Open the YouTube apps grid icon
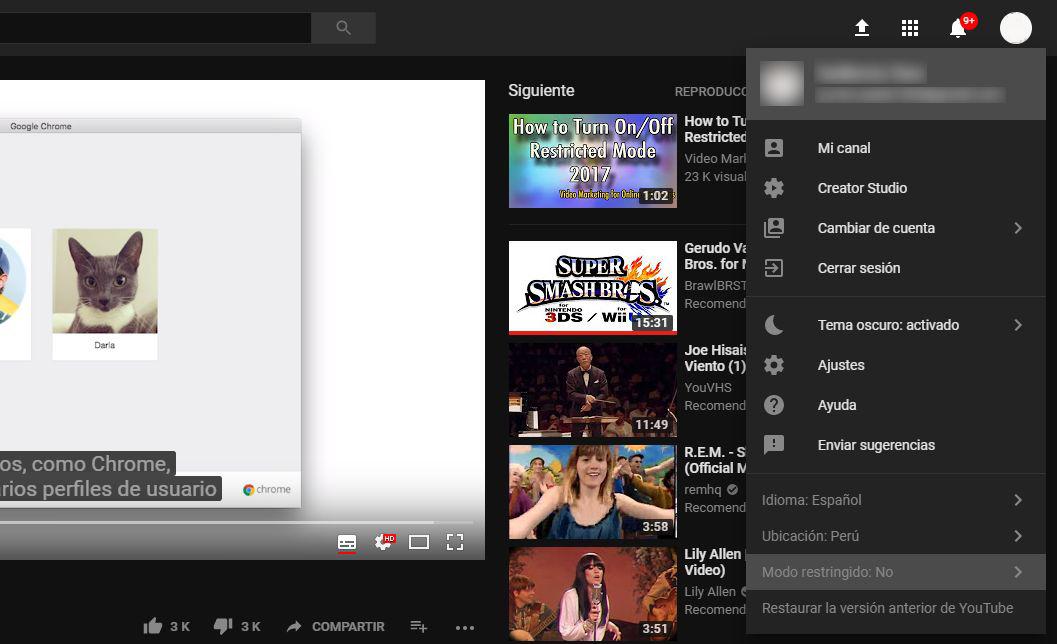Viewport: 1057px width, 644px height. click(x=910, y=28)
